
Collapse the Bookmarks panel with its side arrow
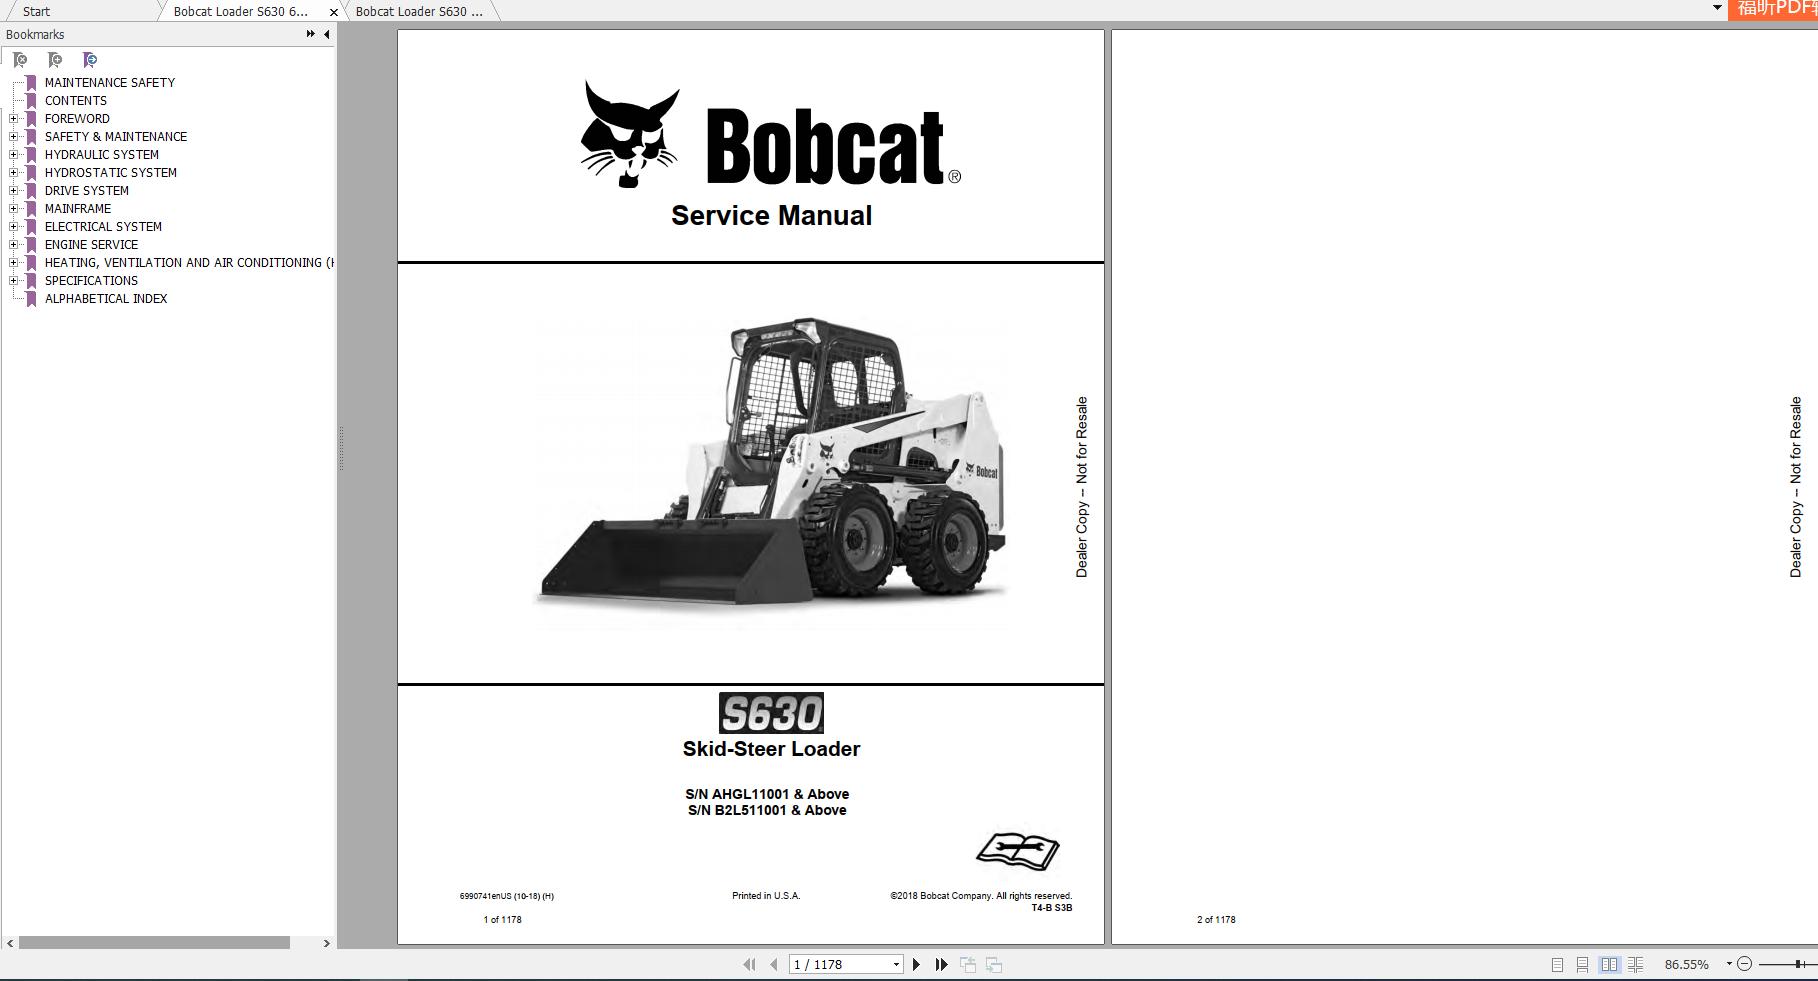click(x=325, y=33)
